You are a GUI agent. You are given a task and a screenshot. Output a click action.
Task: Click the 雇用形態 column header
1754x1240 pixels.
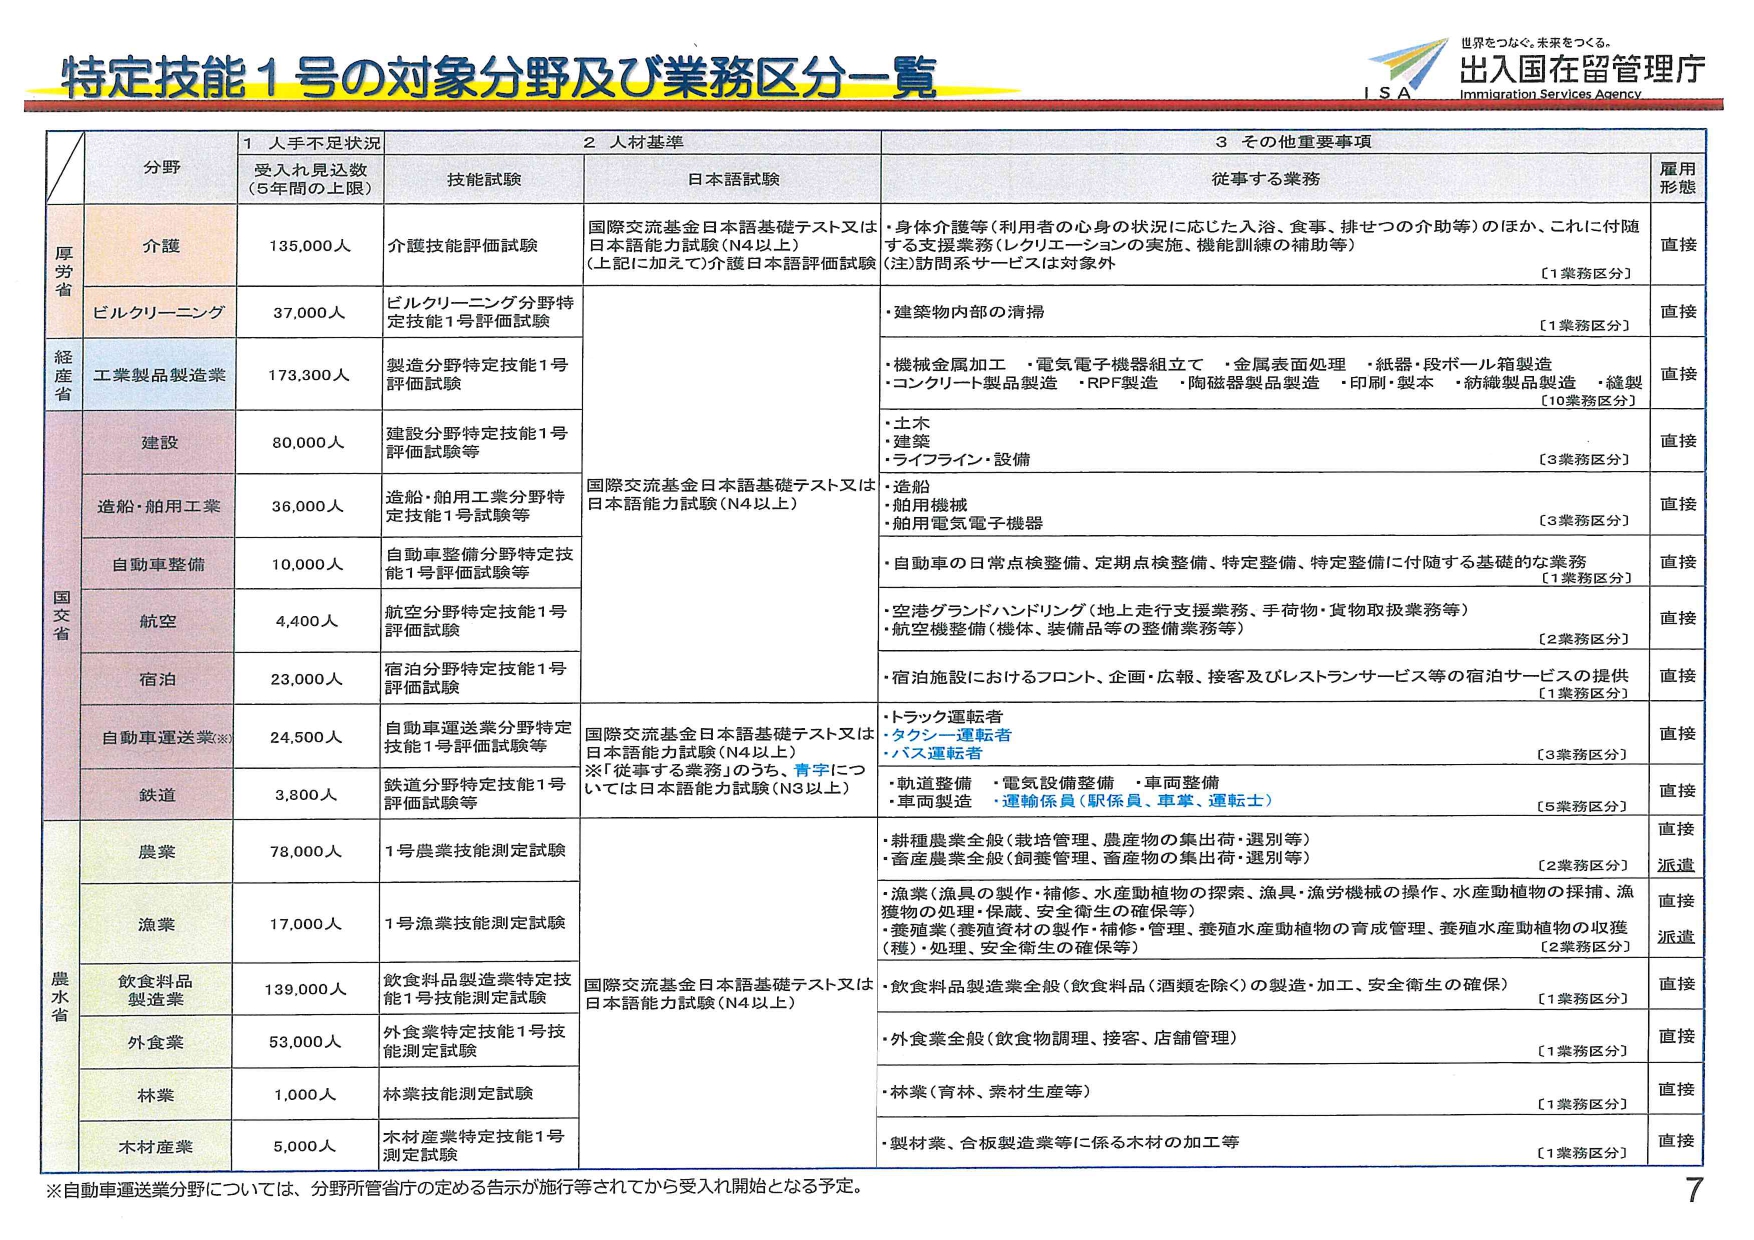tap(1677, 178)
